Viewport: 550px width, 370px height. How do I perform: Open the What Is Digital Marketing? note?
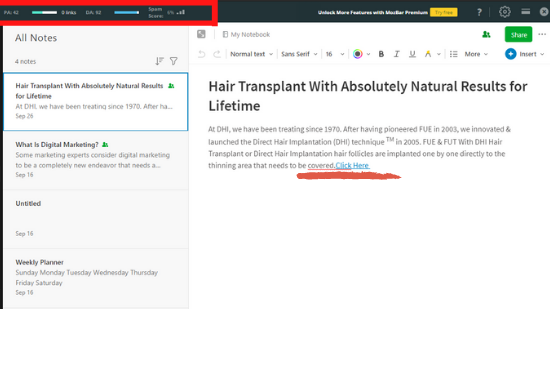[x=95, y=160]
